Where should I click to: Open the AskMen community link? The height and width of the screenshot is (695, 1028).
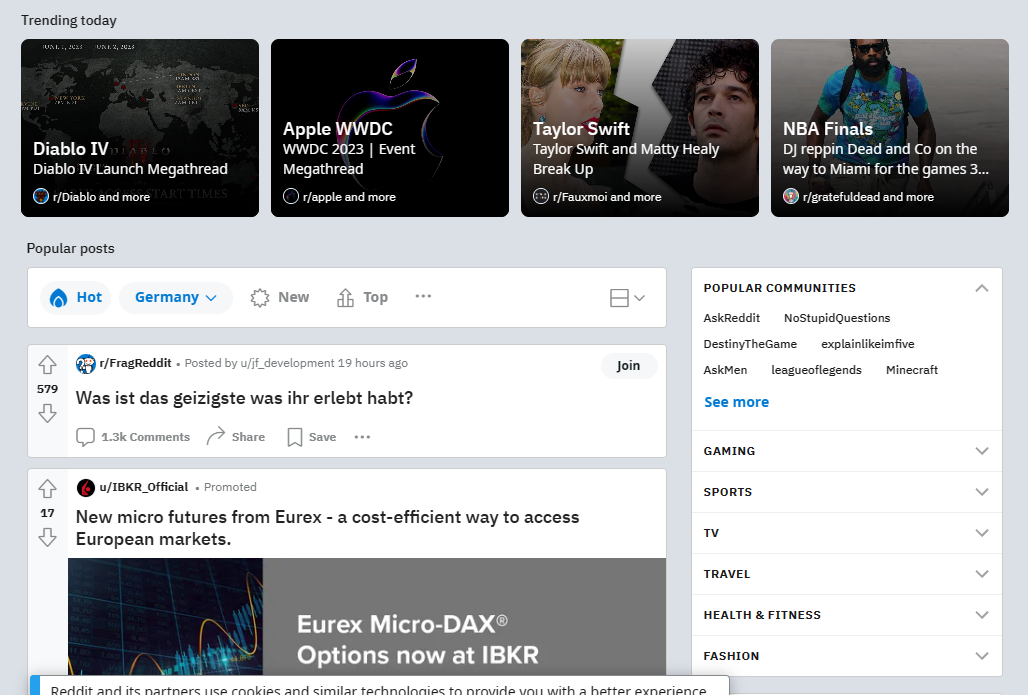tap(725, 370)
